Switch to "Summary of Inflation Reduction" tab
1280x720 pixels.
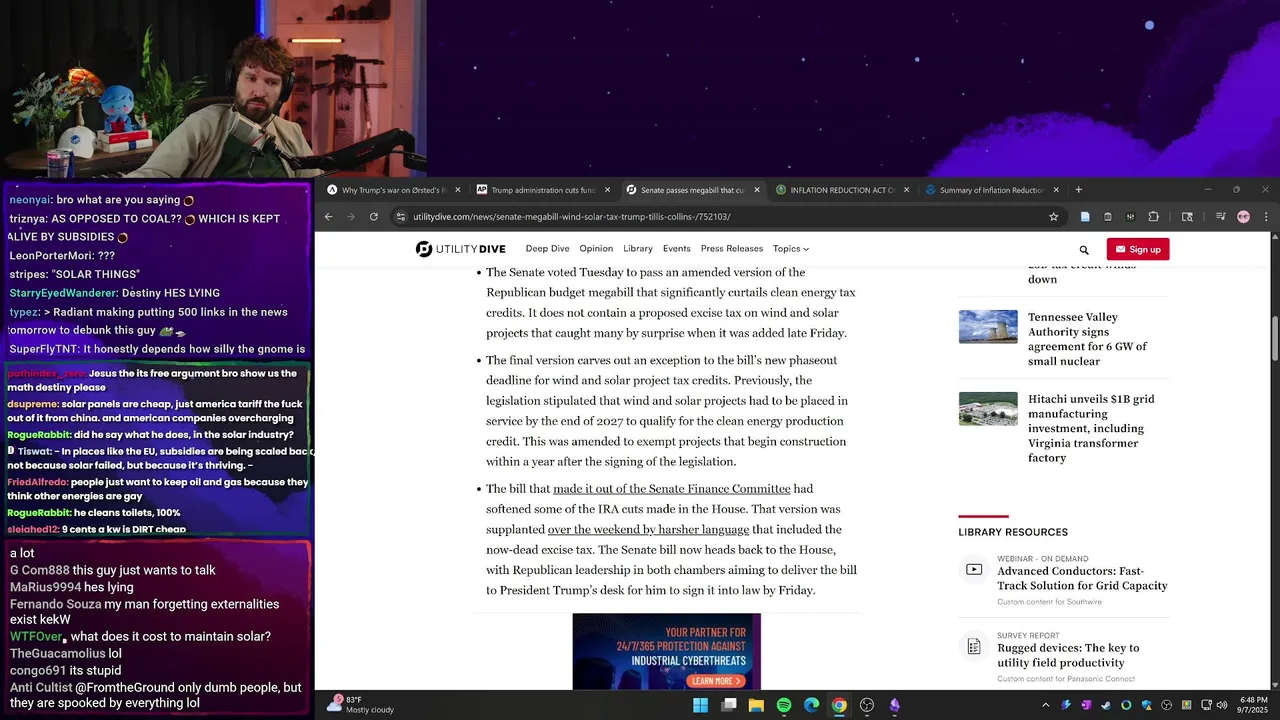tap(991, 190)
